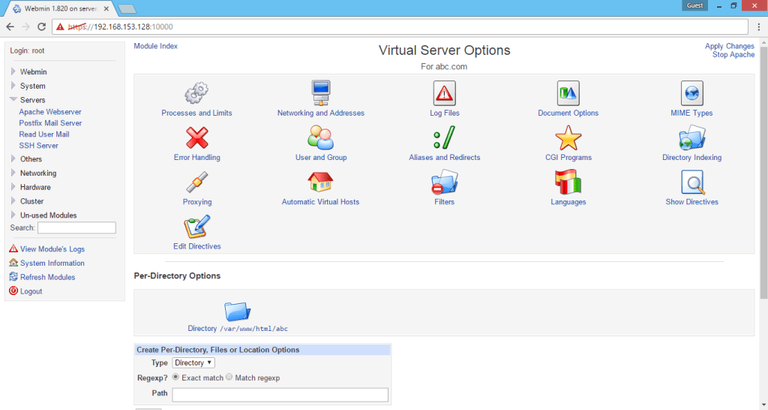768x410 pixels.
Task: Click into the sidebar Search field
Action: point(77,228)
